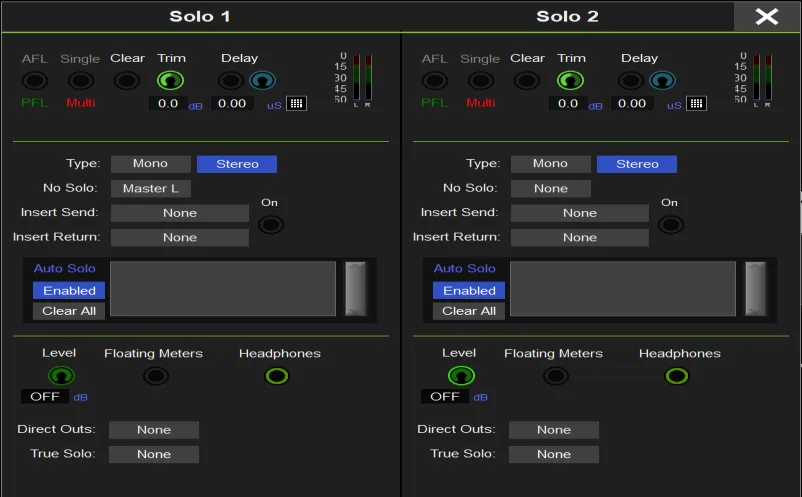
Task: Open Insert Send selector in Solo 1
Action: pos(180,213)
